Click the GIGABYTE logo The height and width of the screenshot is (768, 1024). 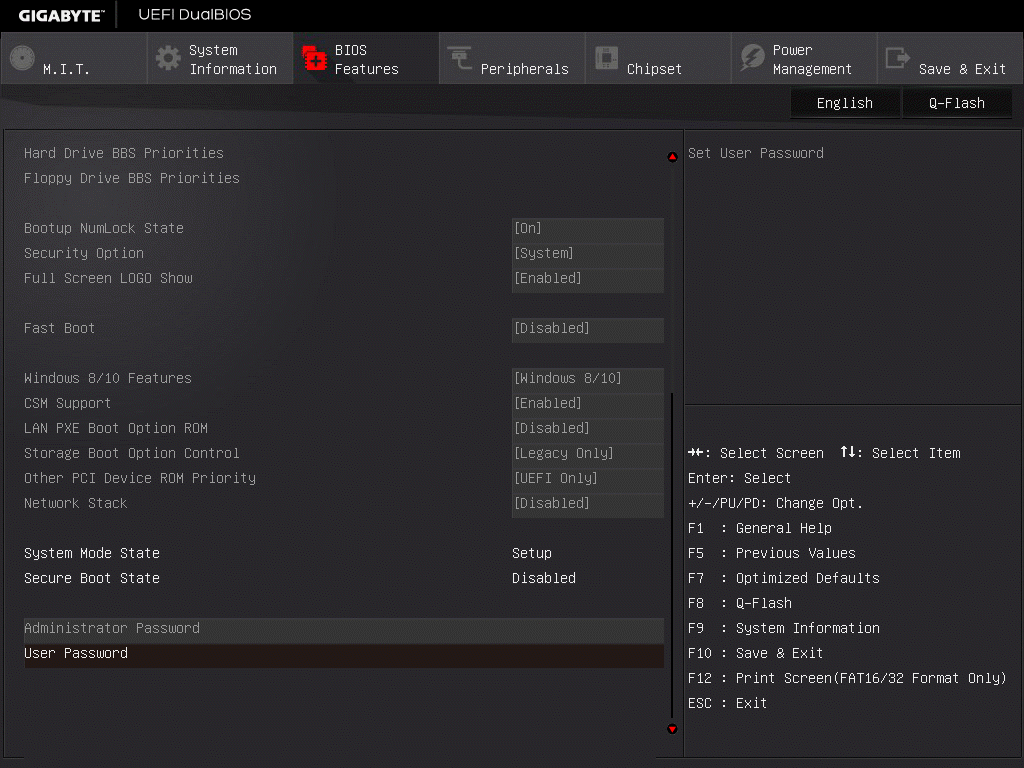coord(61,16)
